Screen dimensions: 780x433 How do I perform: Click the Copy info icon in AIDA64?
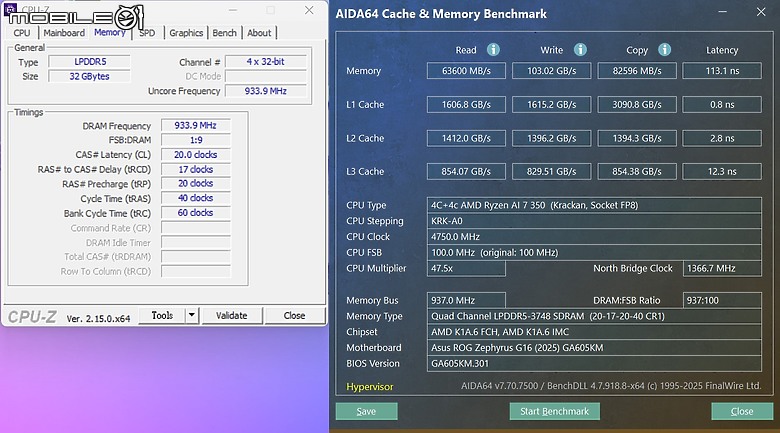click(x=664, y=49)
